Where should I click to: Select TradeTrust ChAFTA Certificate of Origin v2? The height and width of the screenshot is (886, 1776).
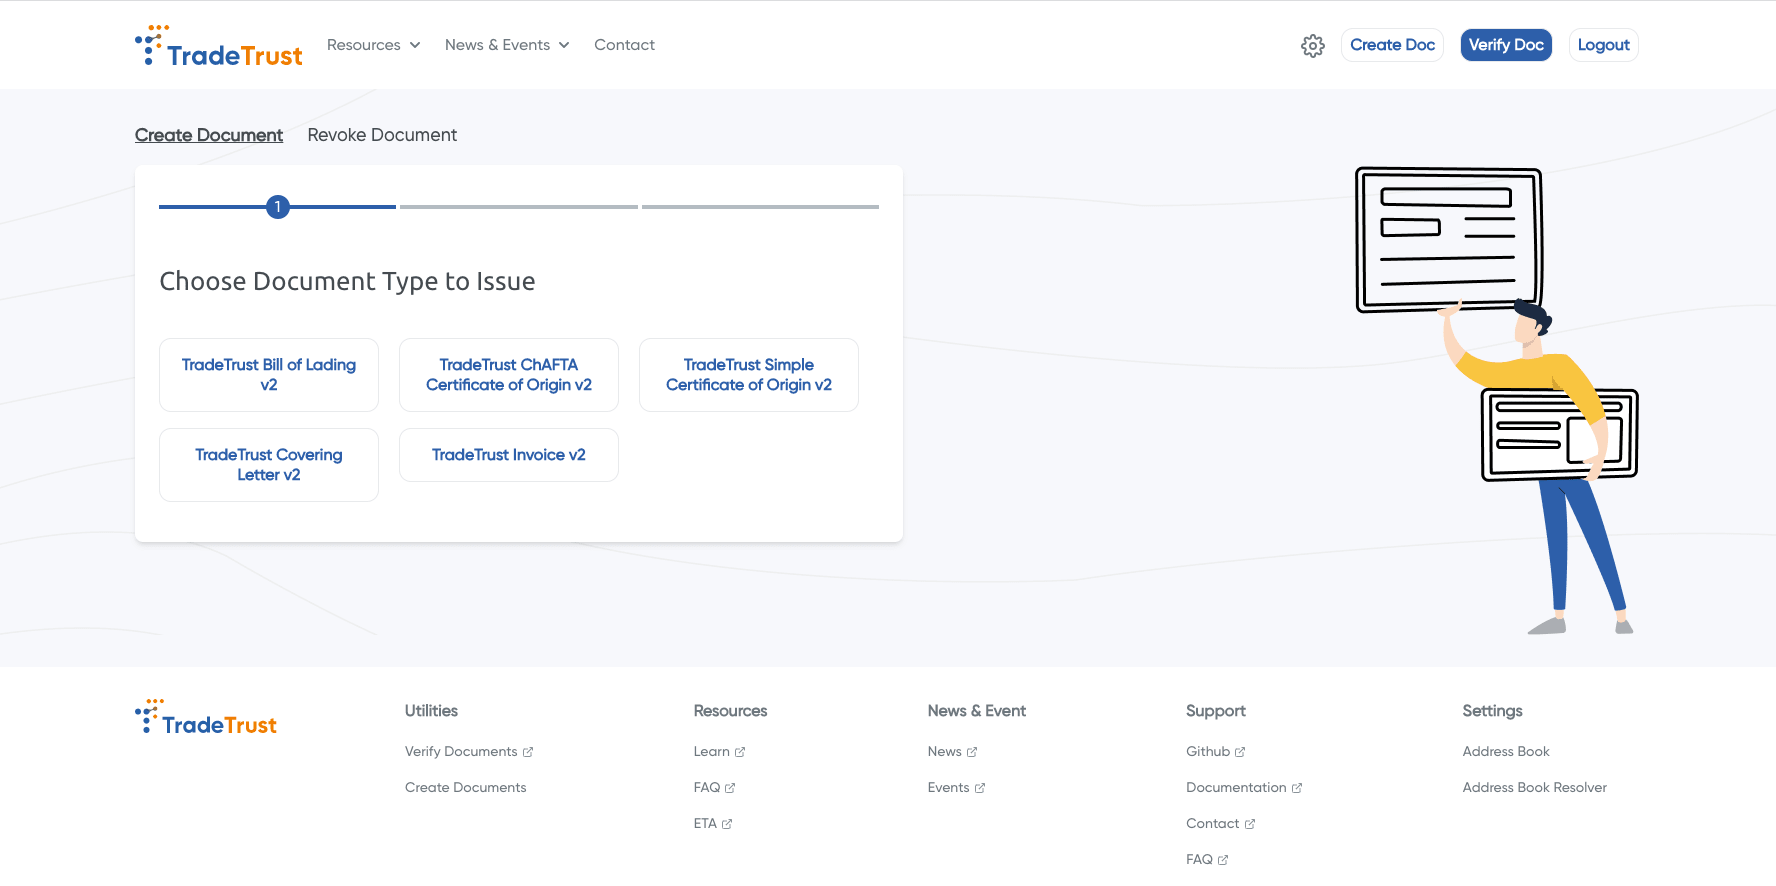pos(509,375)
